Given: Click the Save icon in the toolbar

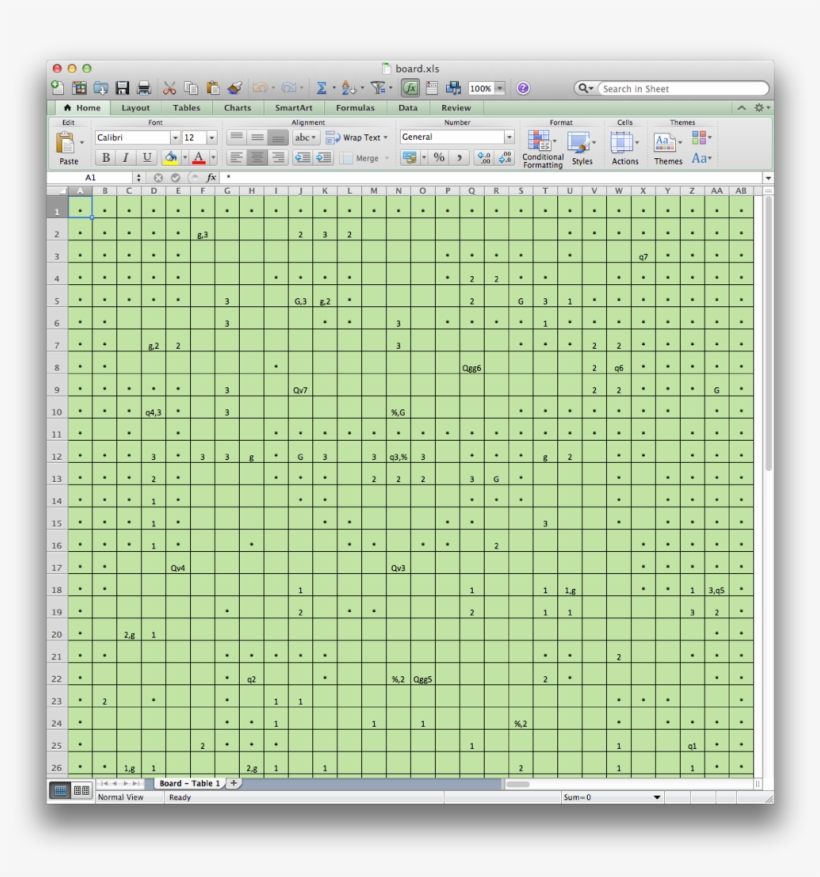Looking at the screenshot, I should pyautogui.click(x=122, y=87).
